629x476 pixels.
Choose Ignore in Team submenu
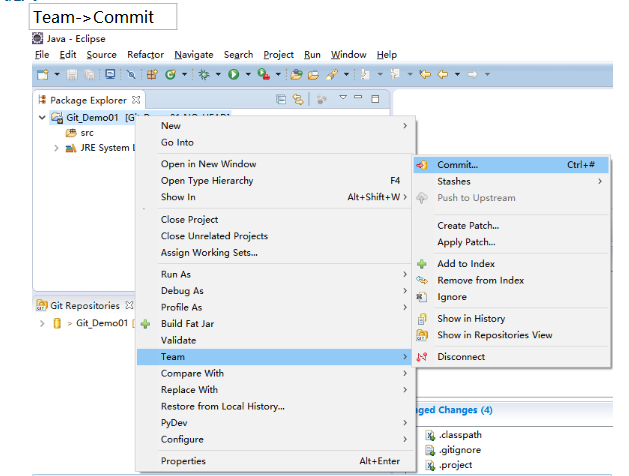click(x=511, y=297)
